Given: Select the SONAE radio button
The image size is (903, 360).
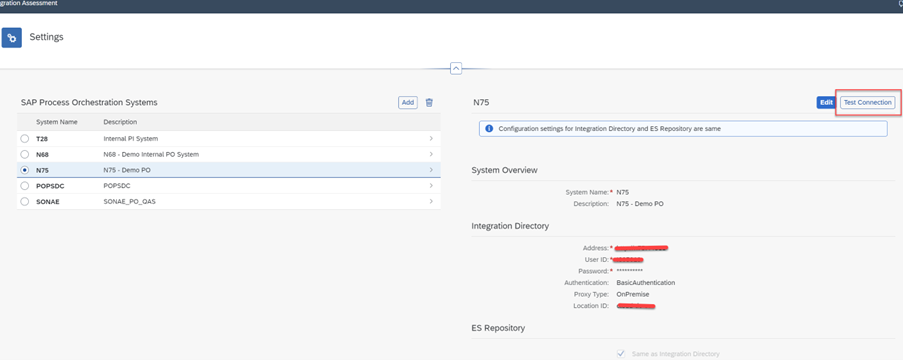Looking at the screenshot, I should click(24, 202).
